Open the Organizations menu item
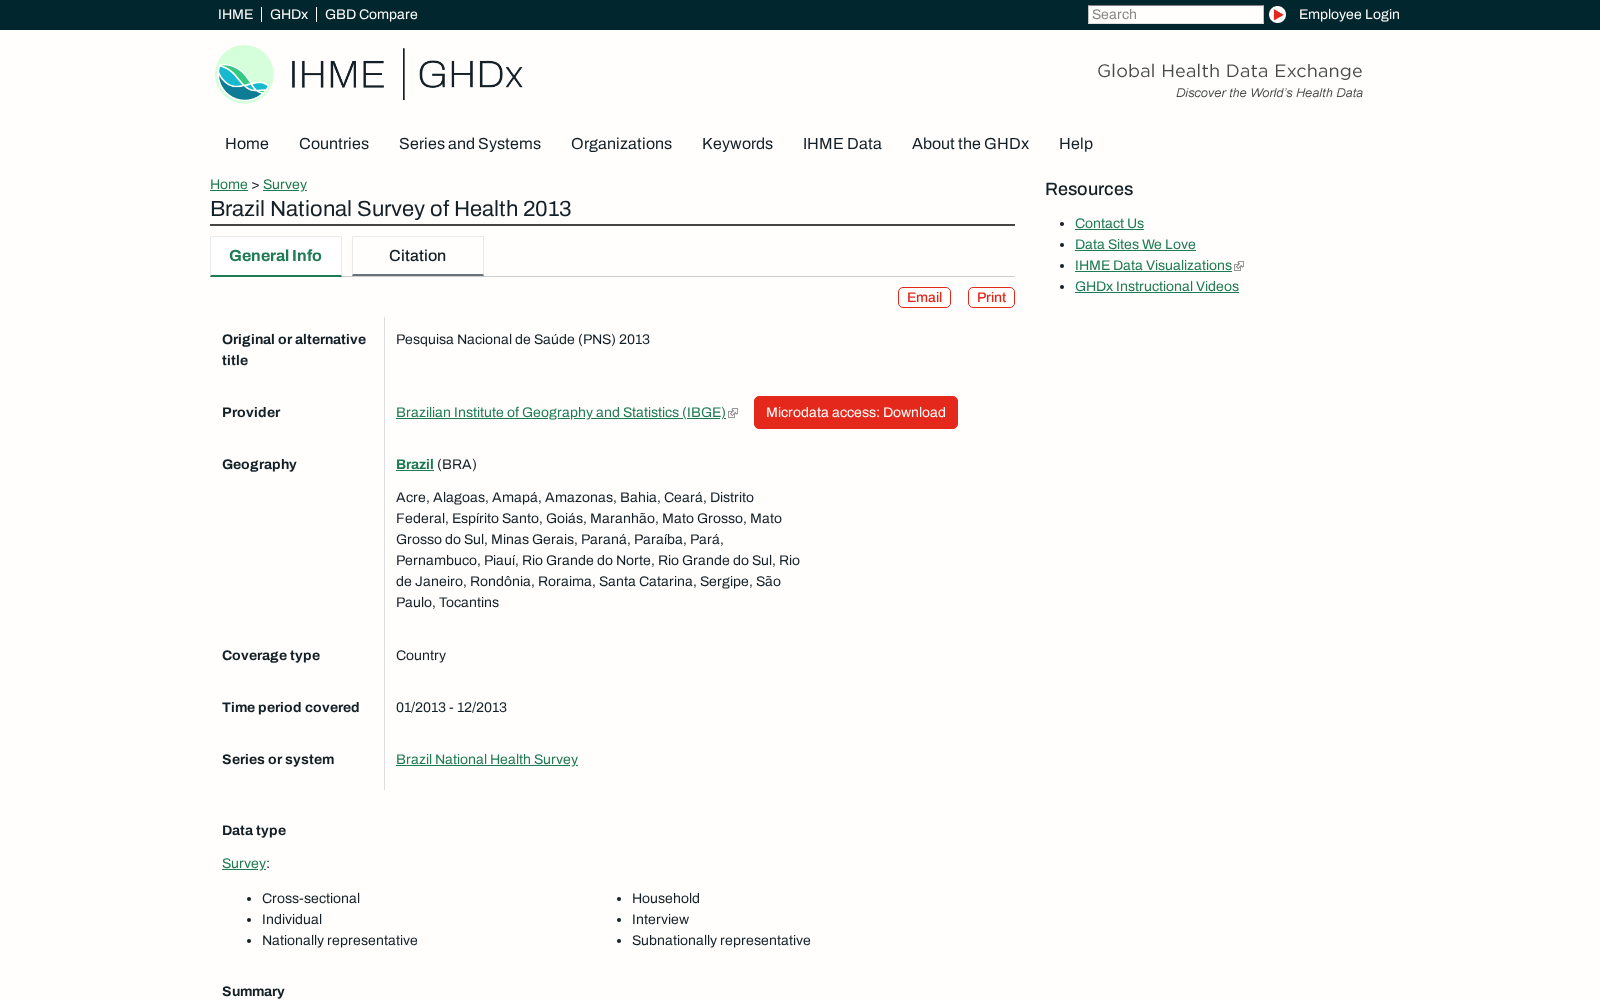The width and height of the screenshot is (1600, 1000). point(621,143)
